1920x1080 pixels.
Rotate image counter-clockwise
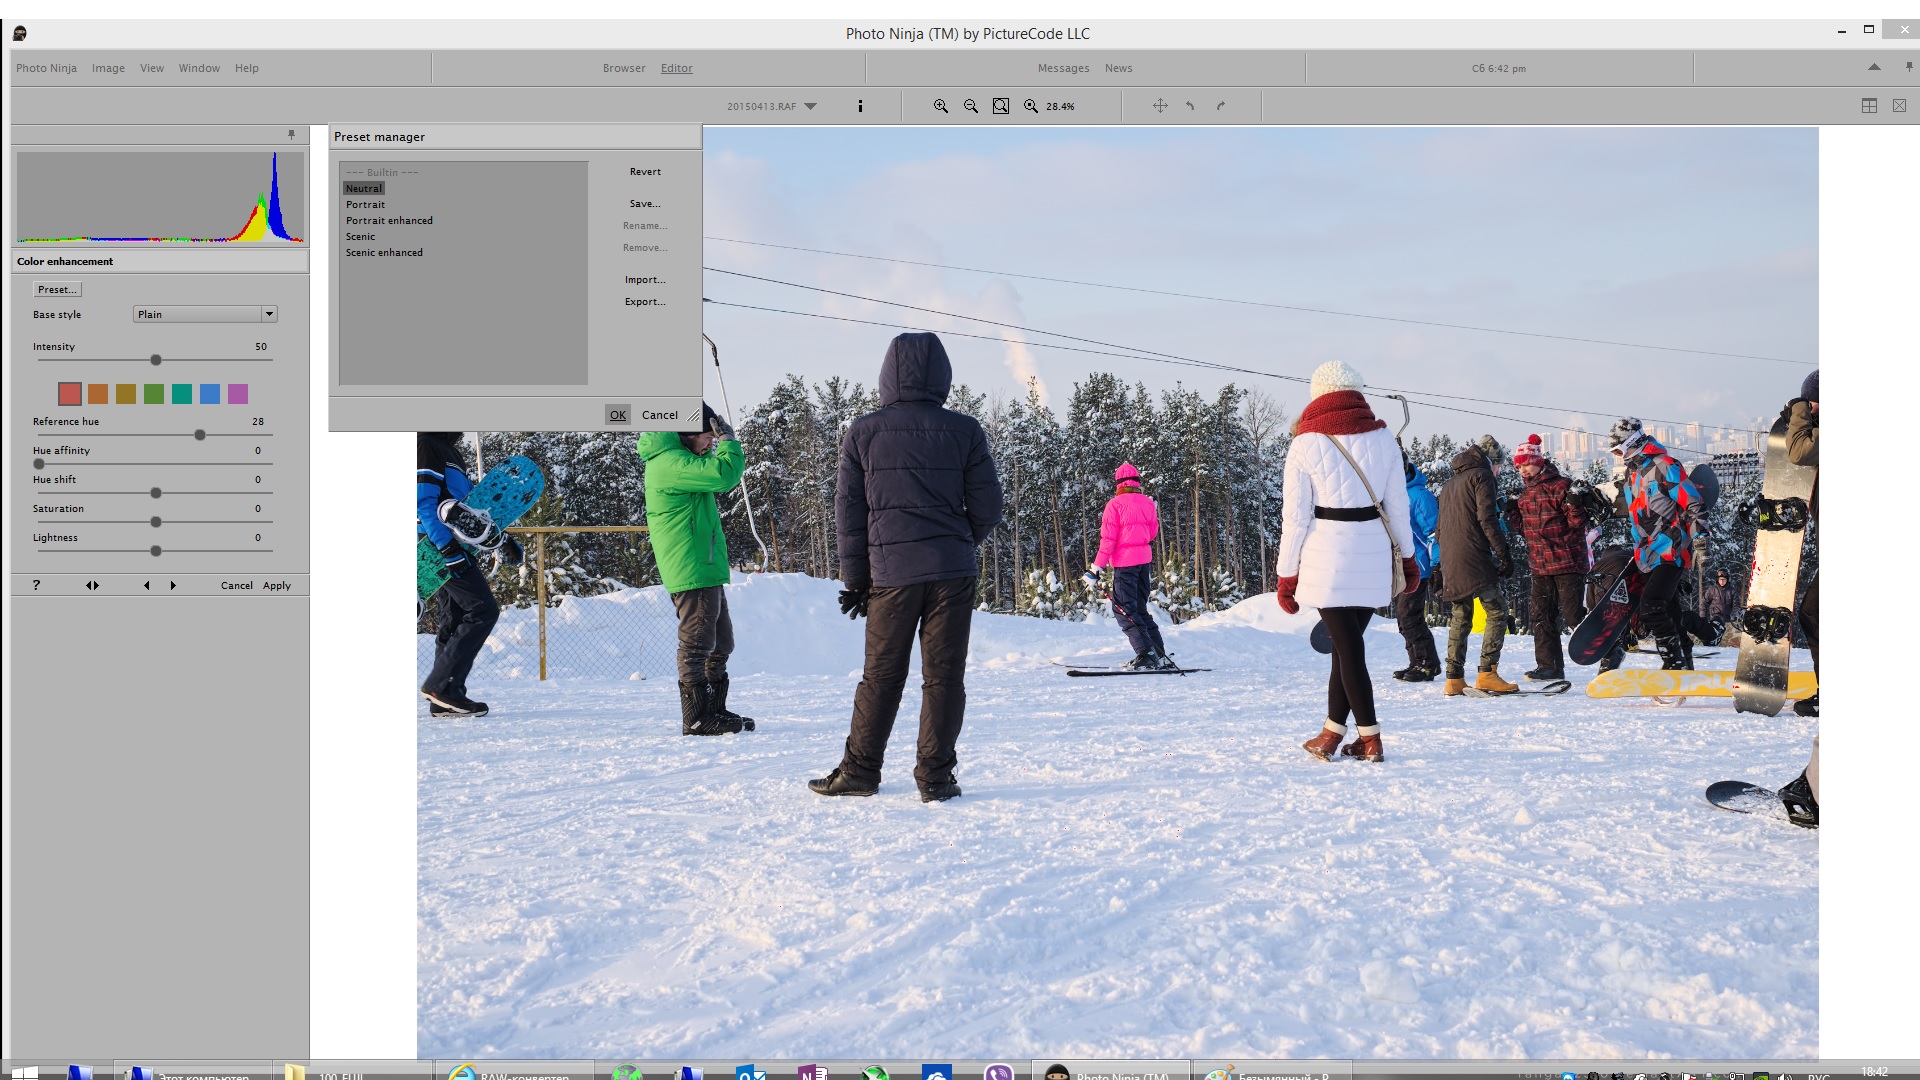[1190, 105]
